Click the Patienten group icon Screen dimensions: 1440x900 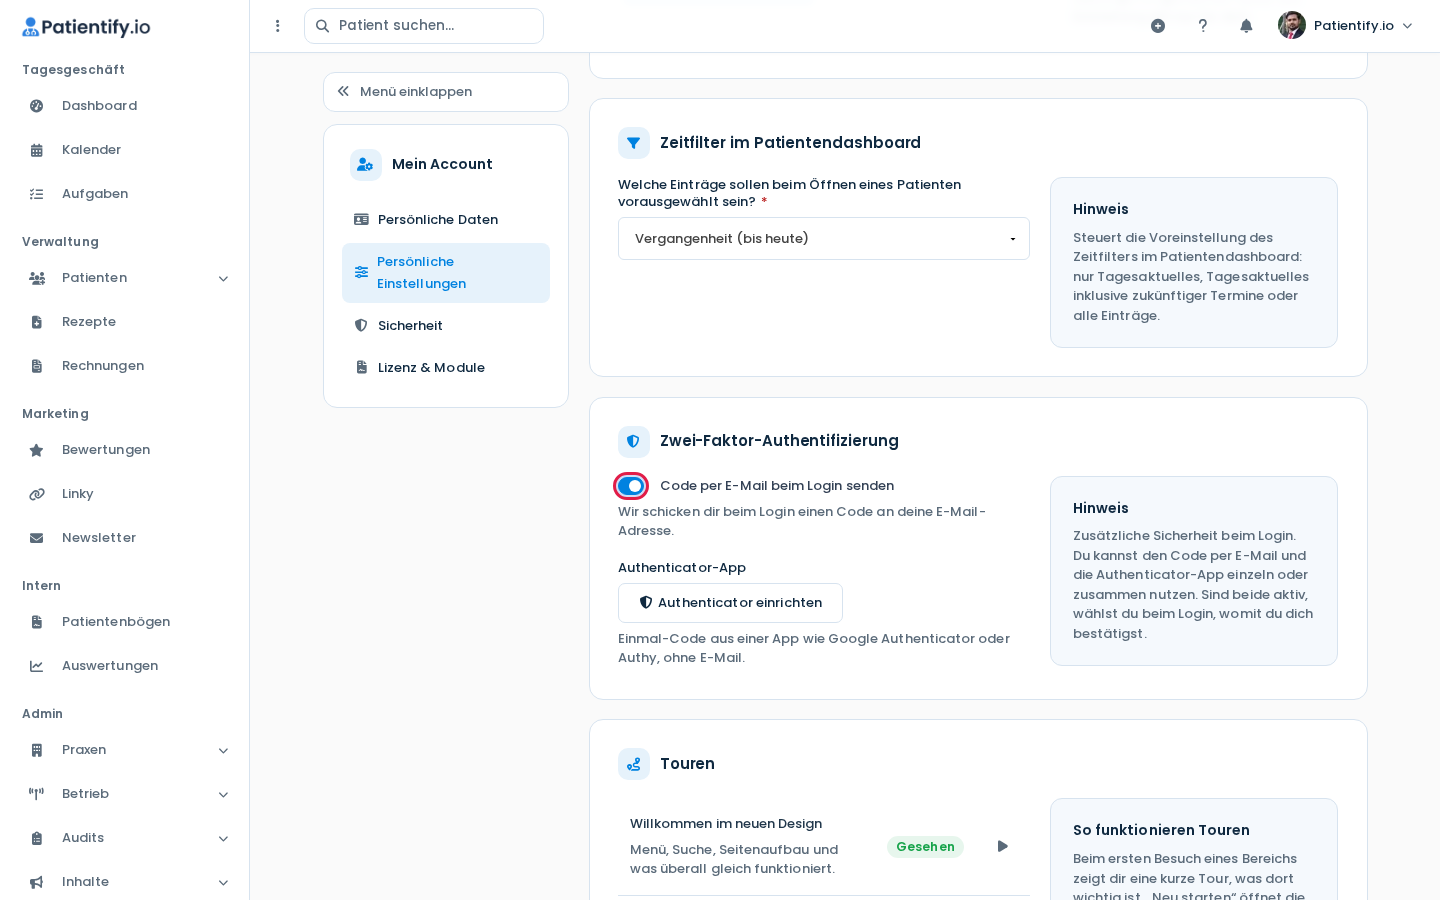click(37, 278)
